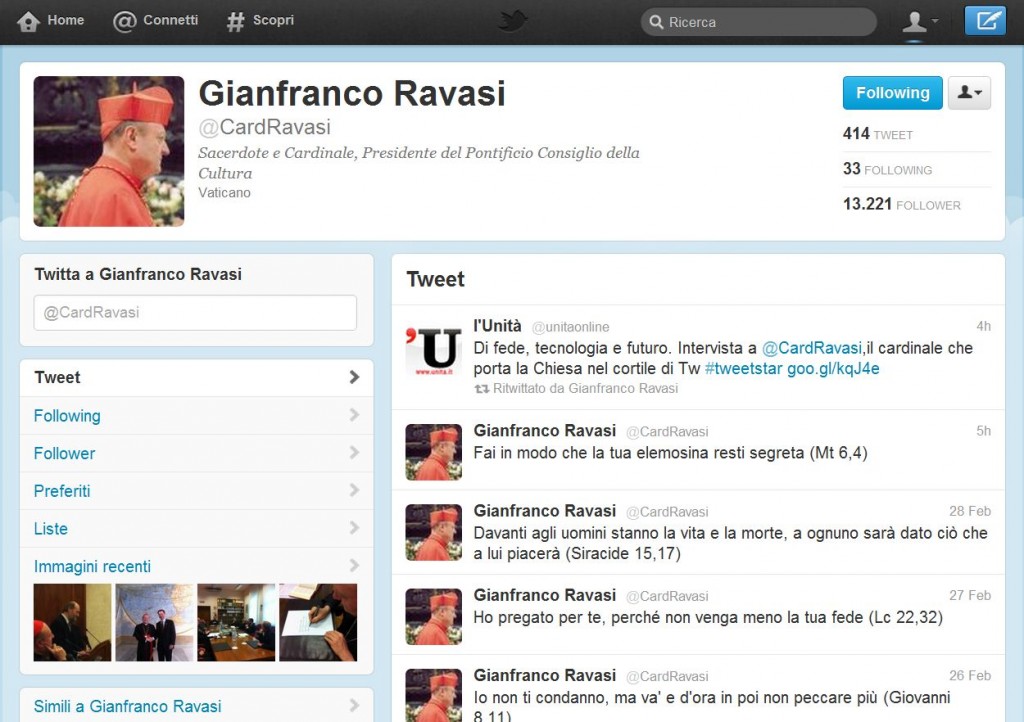The image size is (1024, 722).
Task: Open the 27 Feb tweet timestamp
Action: click(x=970, y=595)
